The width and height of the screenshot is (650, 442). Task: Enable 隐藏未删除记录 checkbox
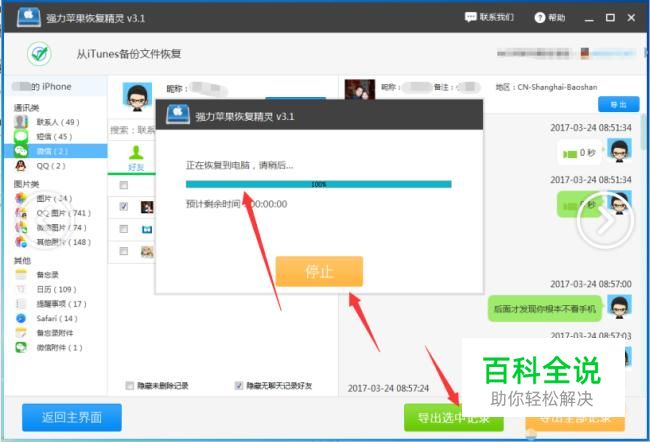(130, 386)
